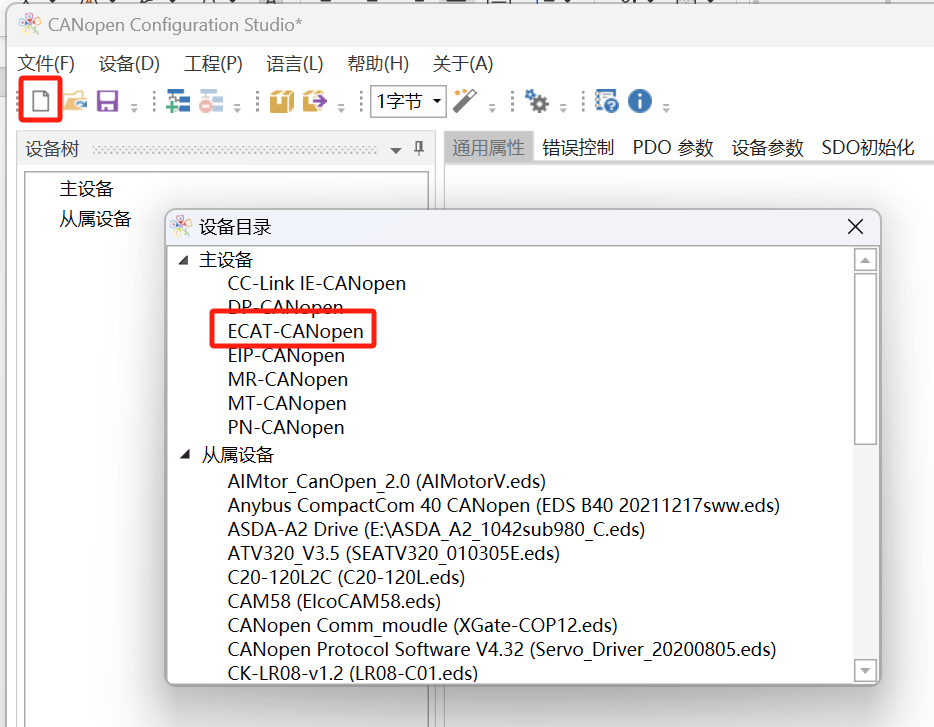Select CC-Link IE-CANopen master device
934x727 pixels.
(317, 284)
